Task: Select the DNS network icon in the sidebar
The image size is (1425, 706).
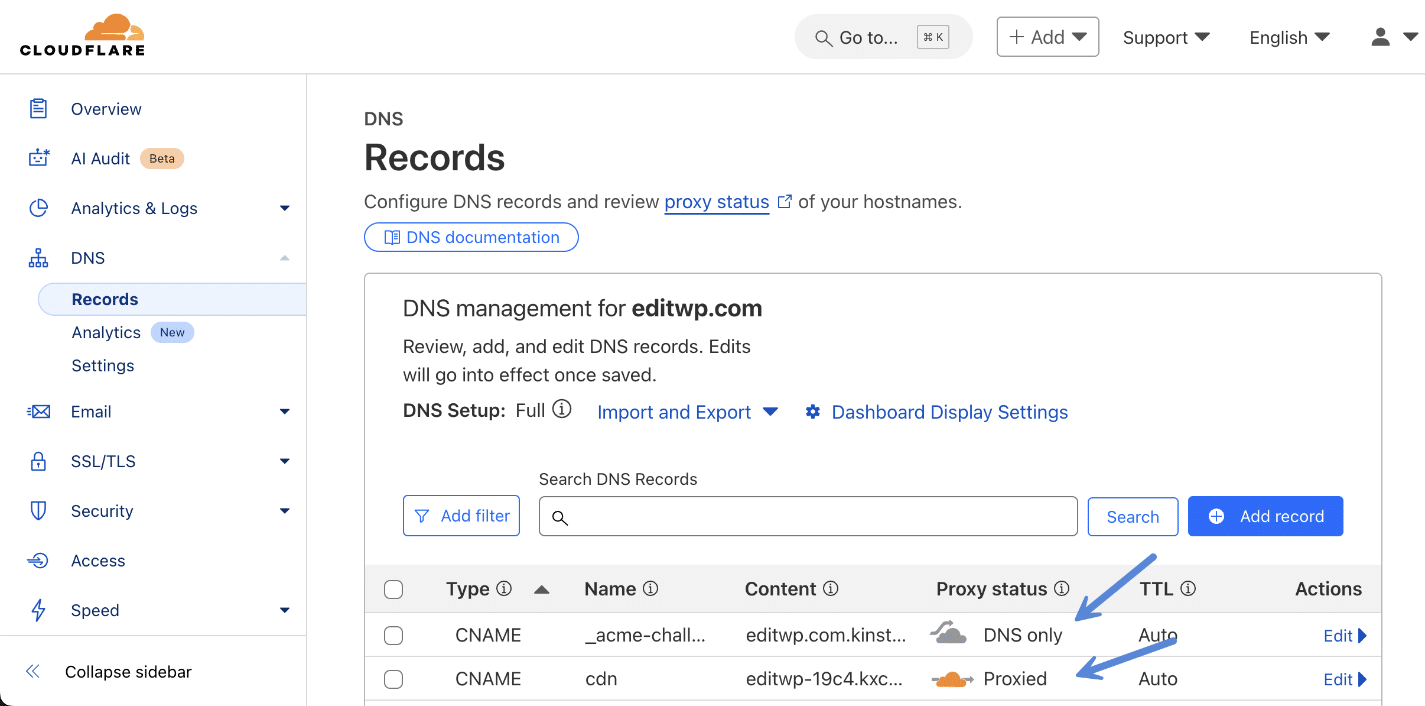Action: pyautogui.click(x=37, y=257)
